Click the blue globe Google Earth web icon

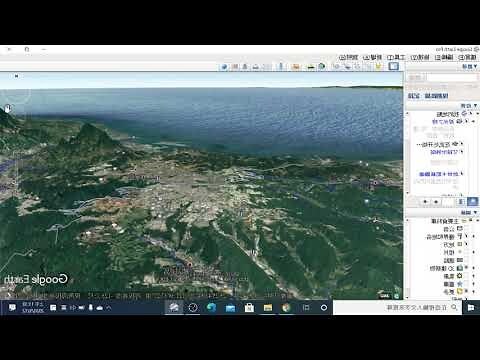pos(224,66)
